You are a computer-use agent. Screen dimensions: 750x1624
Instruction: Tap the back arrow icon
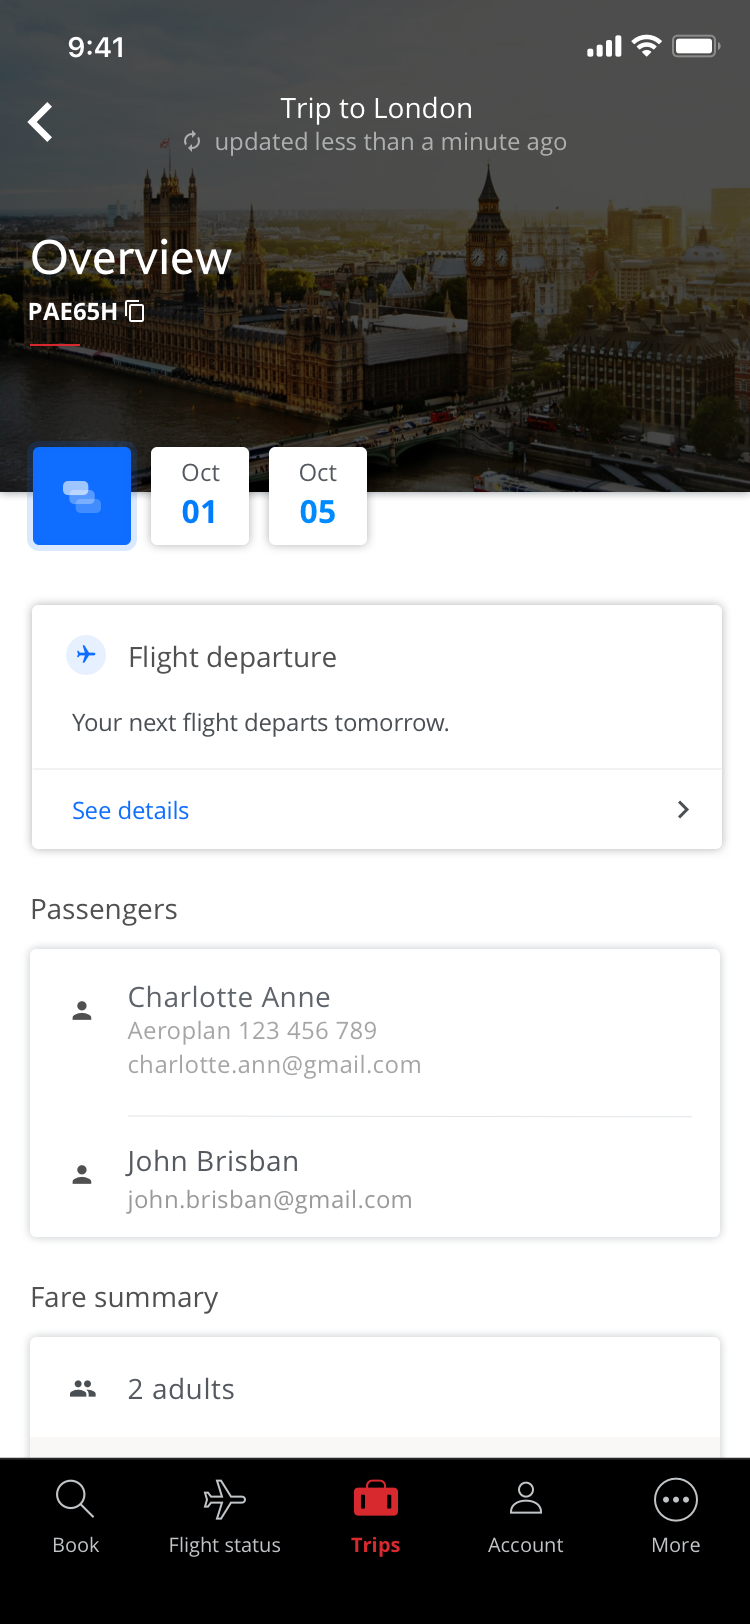41,123
